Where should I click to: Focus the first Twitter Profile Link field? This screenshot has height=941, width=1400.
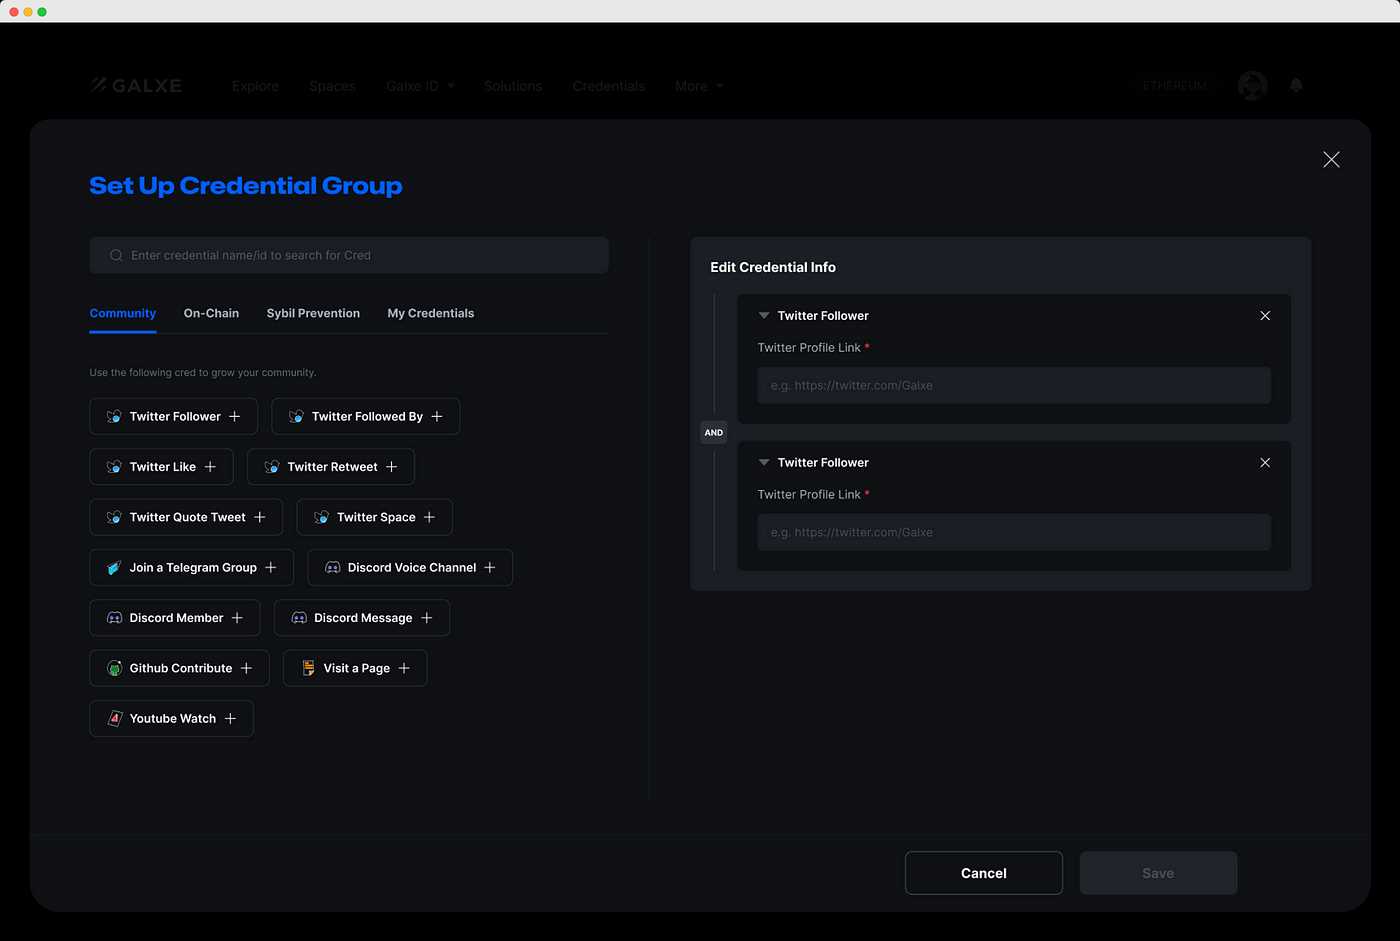pos(1014,385)
